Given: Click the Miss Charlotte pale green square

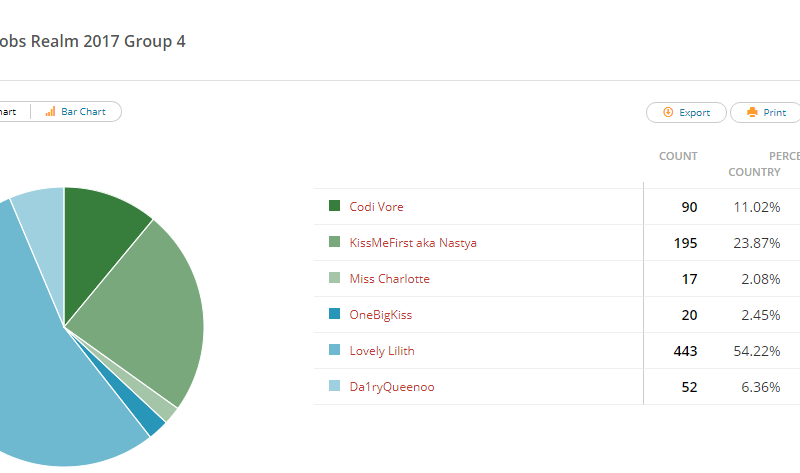Looking at the screenshot, I should 334,278.
